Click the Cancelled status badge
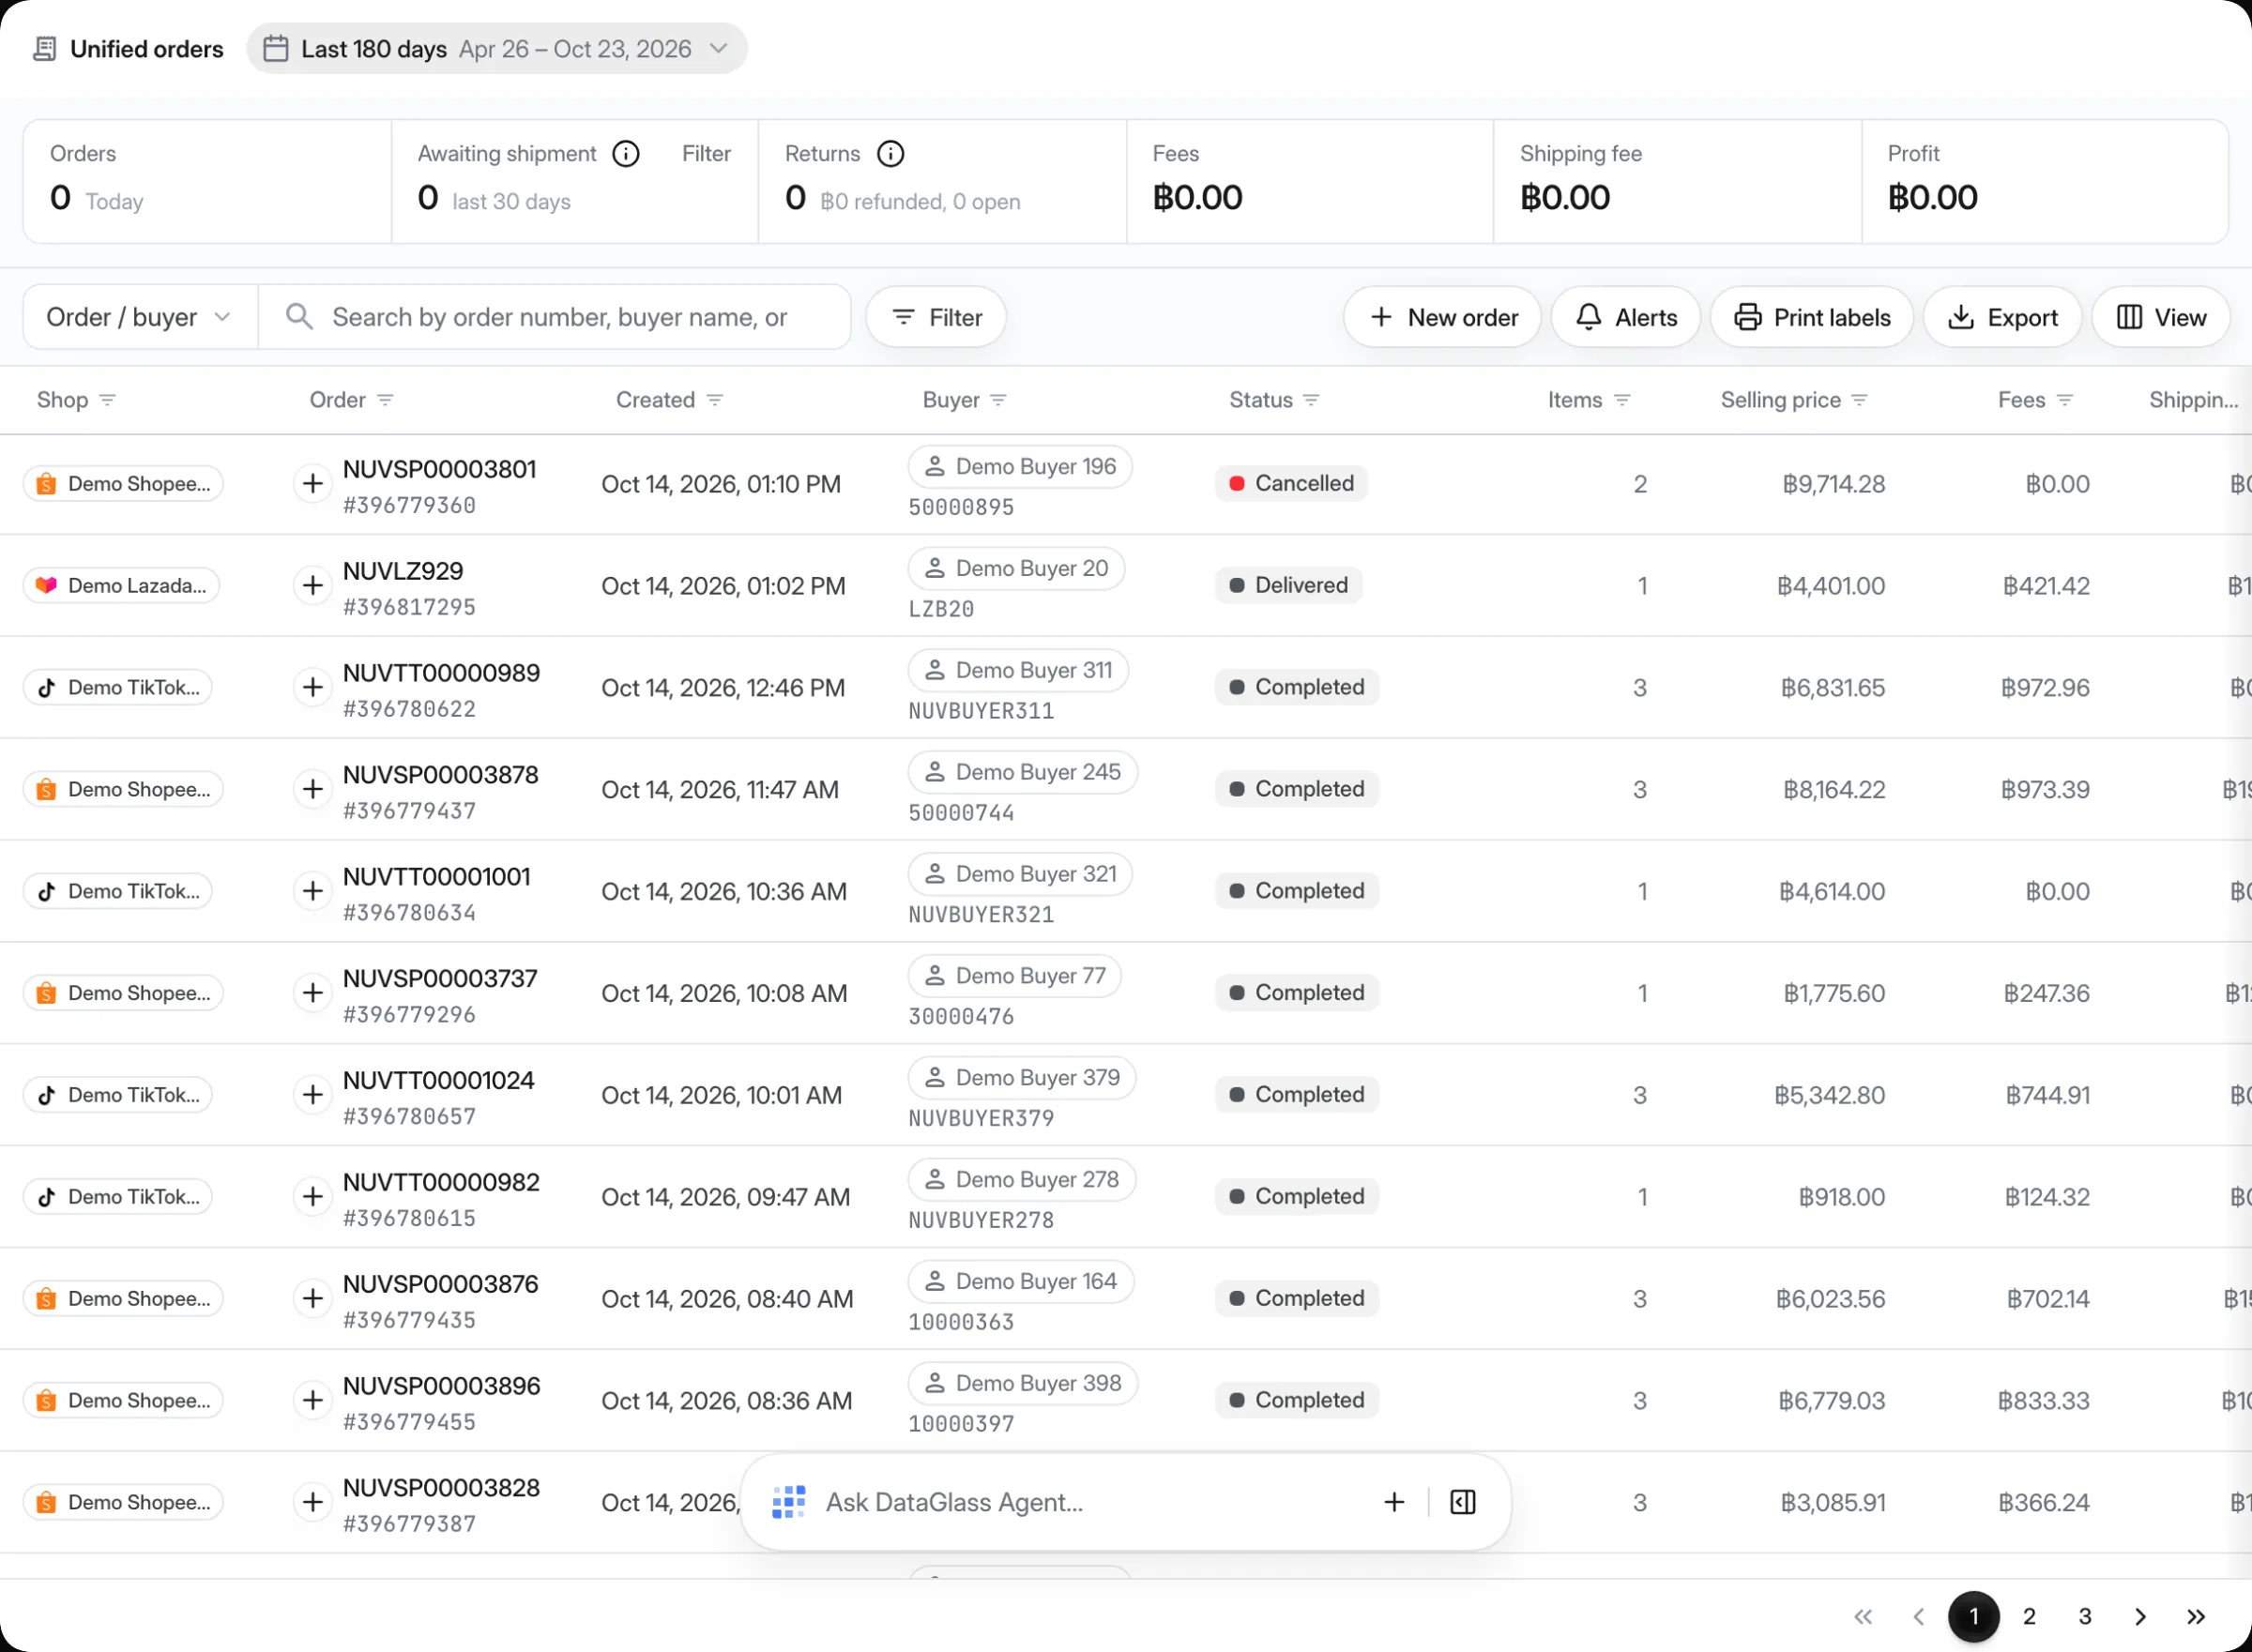Screen dimensions: 2252x1652 point(1291,484)
